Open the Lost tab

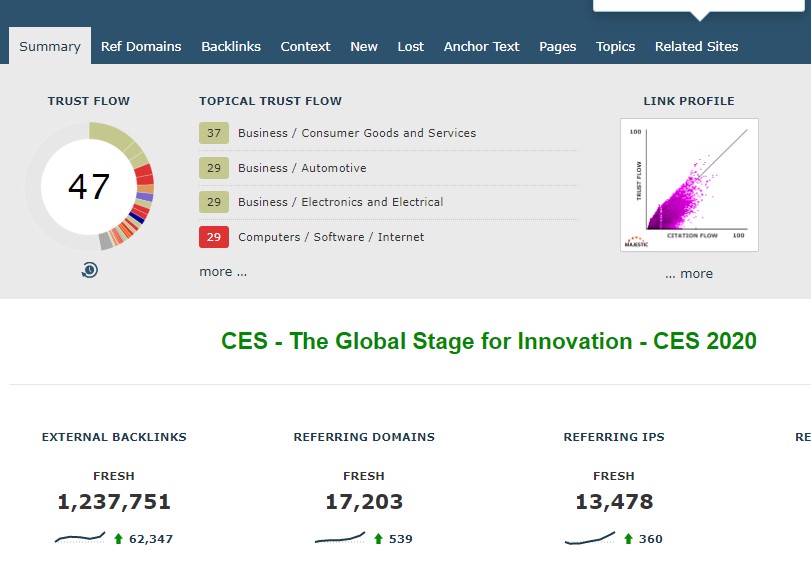[x=411, y=47]
